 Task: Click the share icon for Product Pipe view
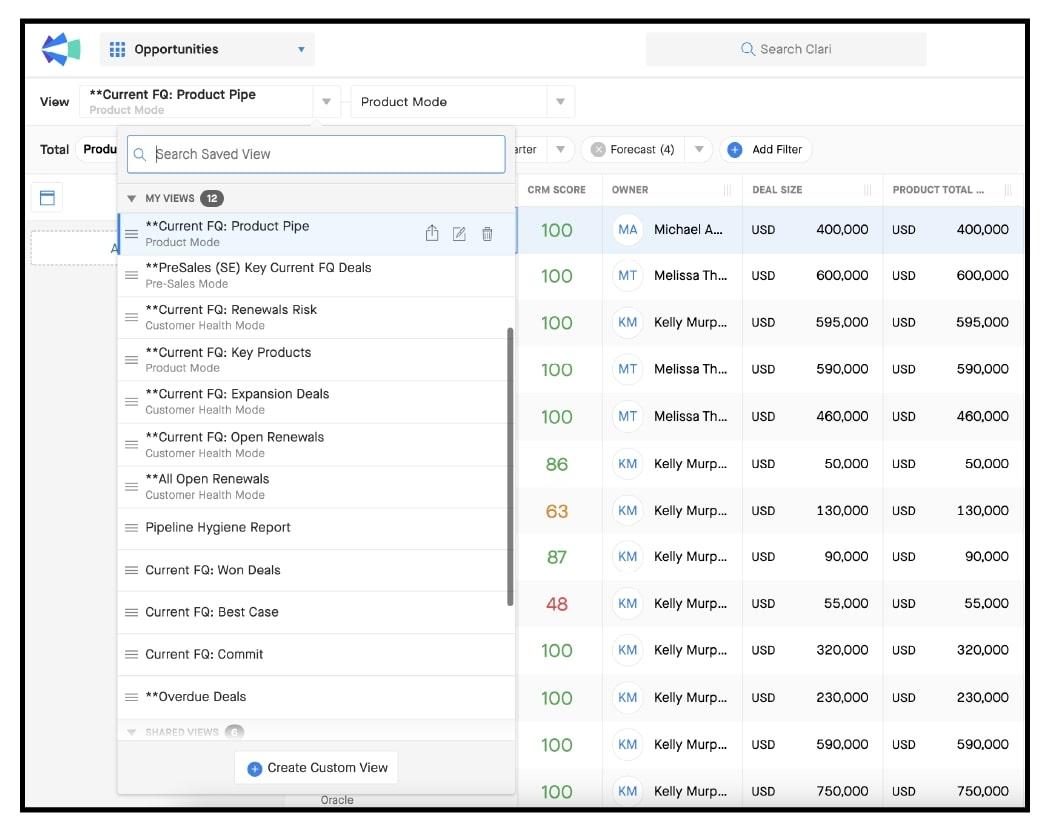(x=432, y=234)
